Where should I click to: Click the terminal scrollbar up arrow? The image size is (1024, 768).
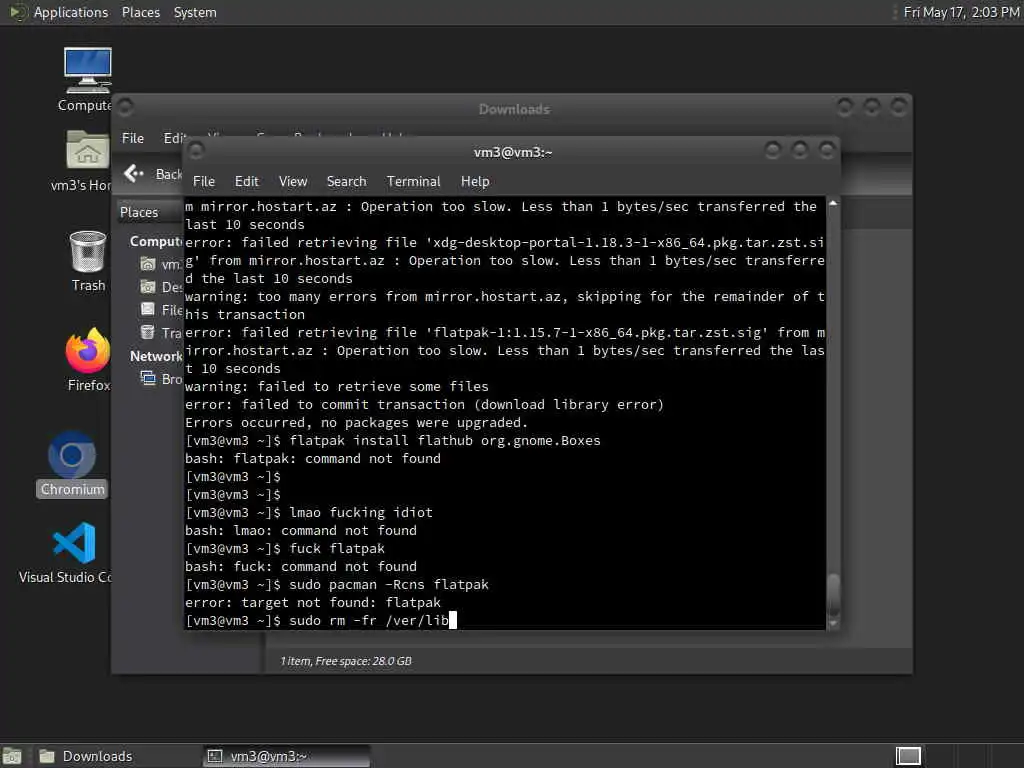[833, 204]
